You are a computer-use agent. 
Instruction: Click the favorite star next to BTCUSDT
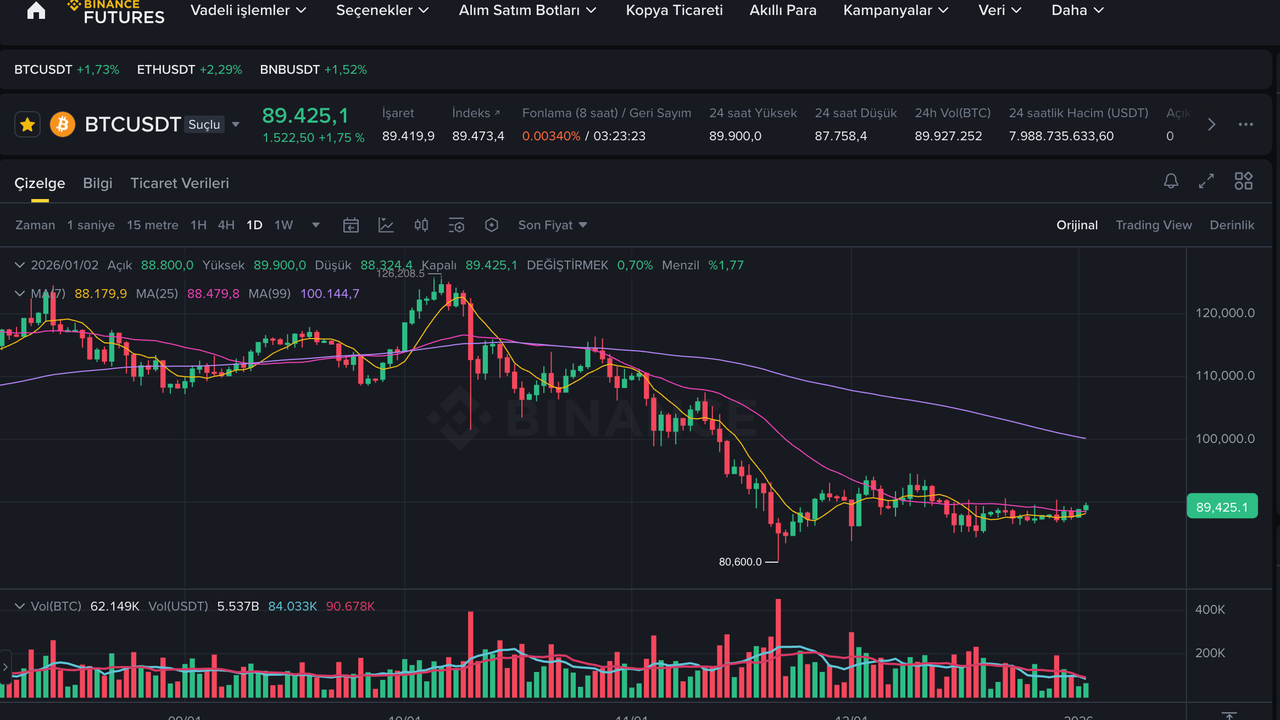click(x=28, y=124)
